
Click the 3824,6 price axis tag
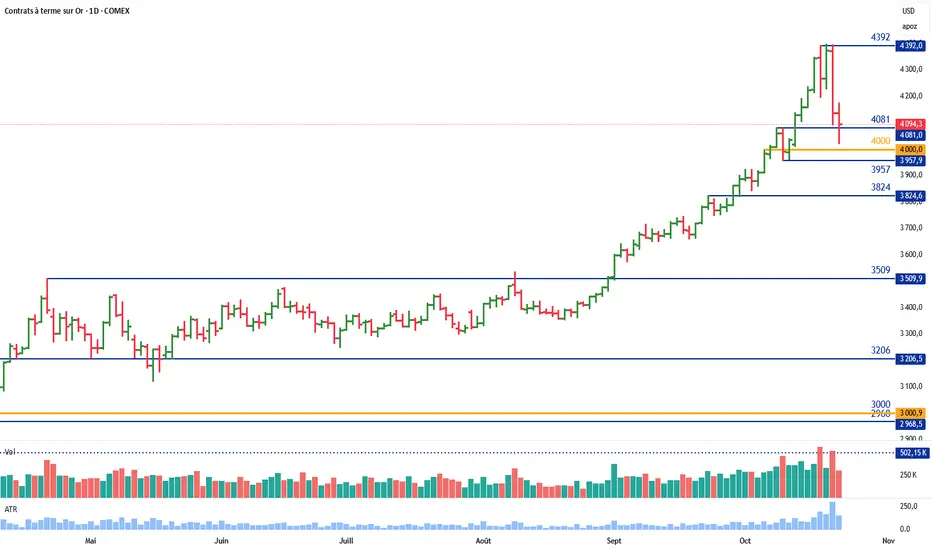pos(911,196)
